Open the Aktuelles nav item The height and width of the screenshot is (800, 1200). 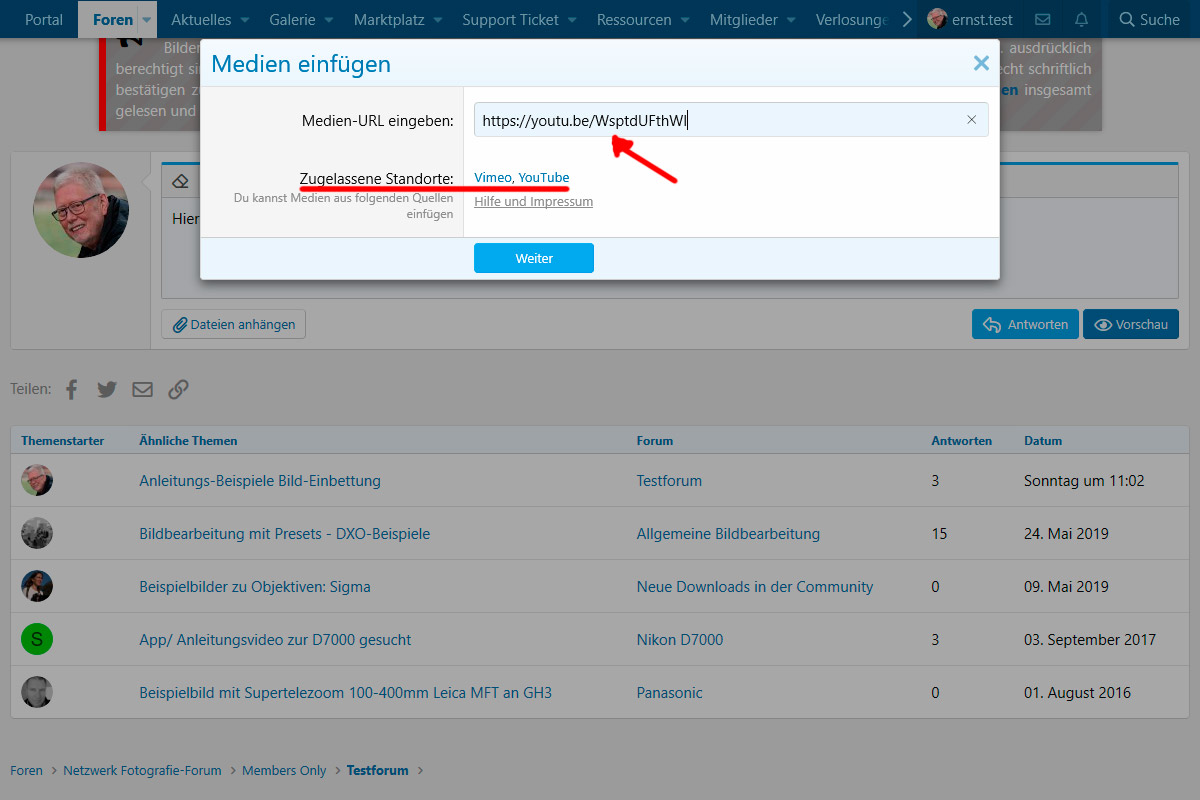(201, 19)
